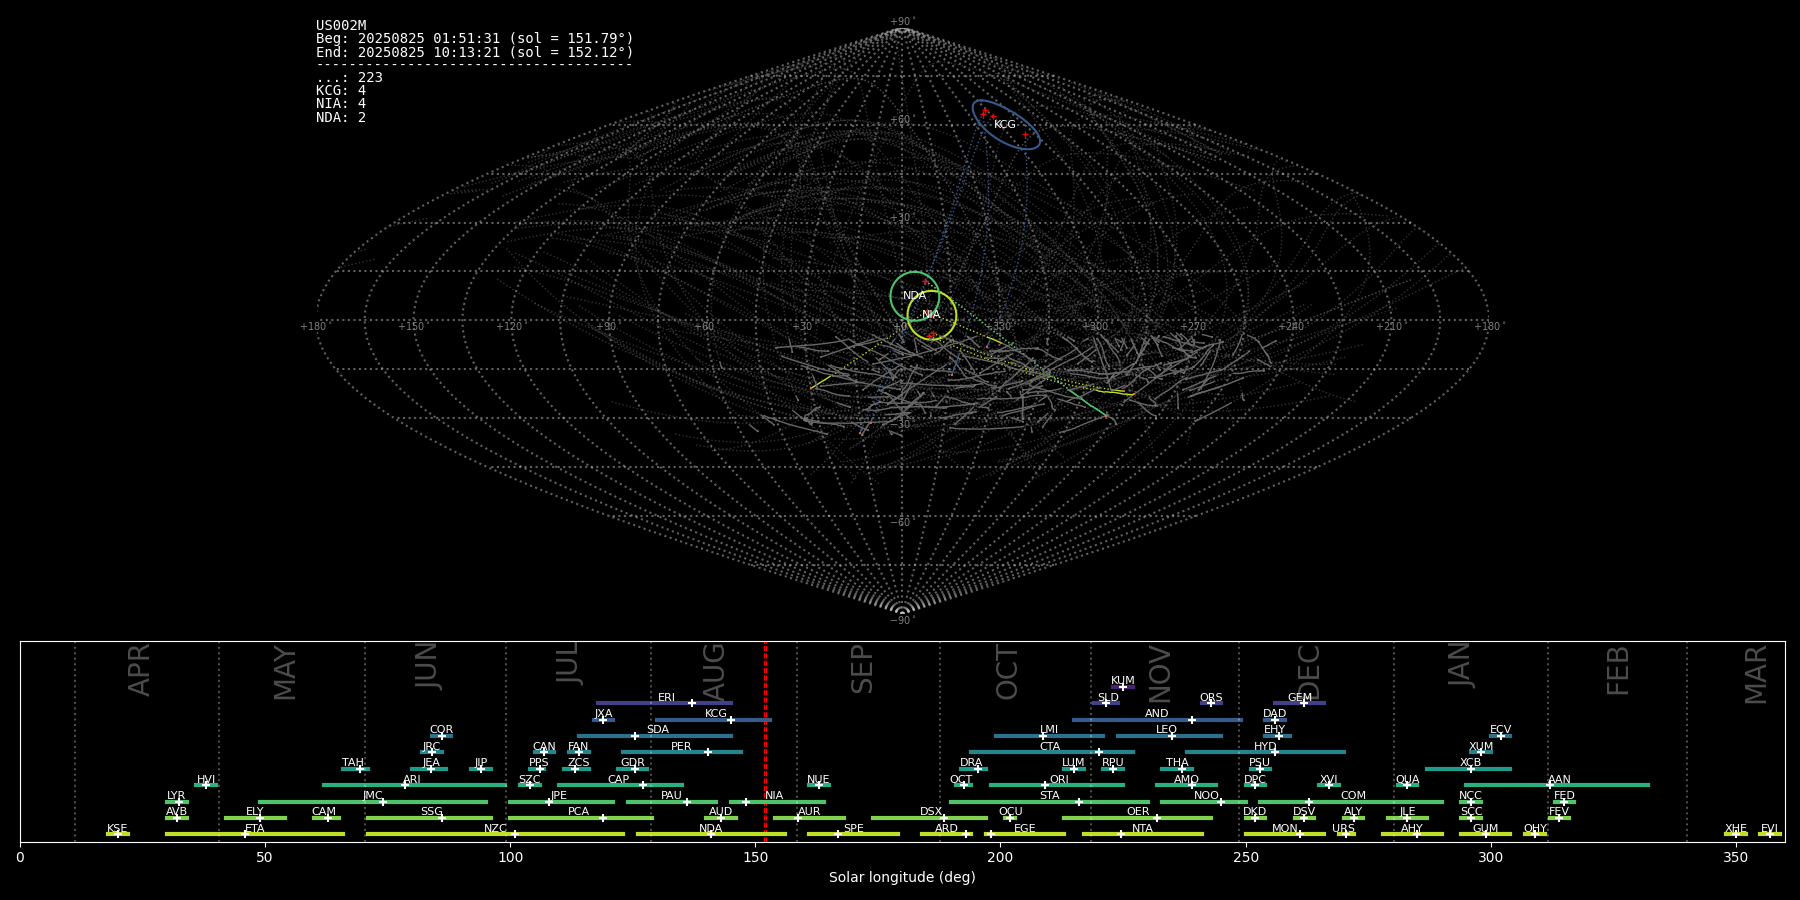The width and height of the screenshot is (1800, 900).
Task: Click the SEP month label in timeline
Action: pyautogui.click(x=862, y=669)
